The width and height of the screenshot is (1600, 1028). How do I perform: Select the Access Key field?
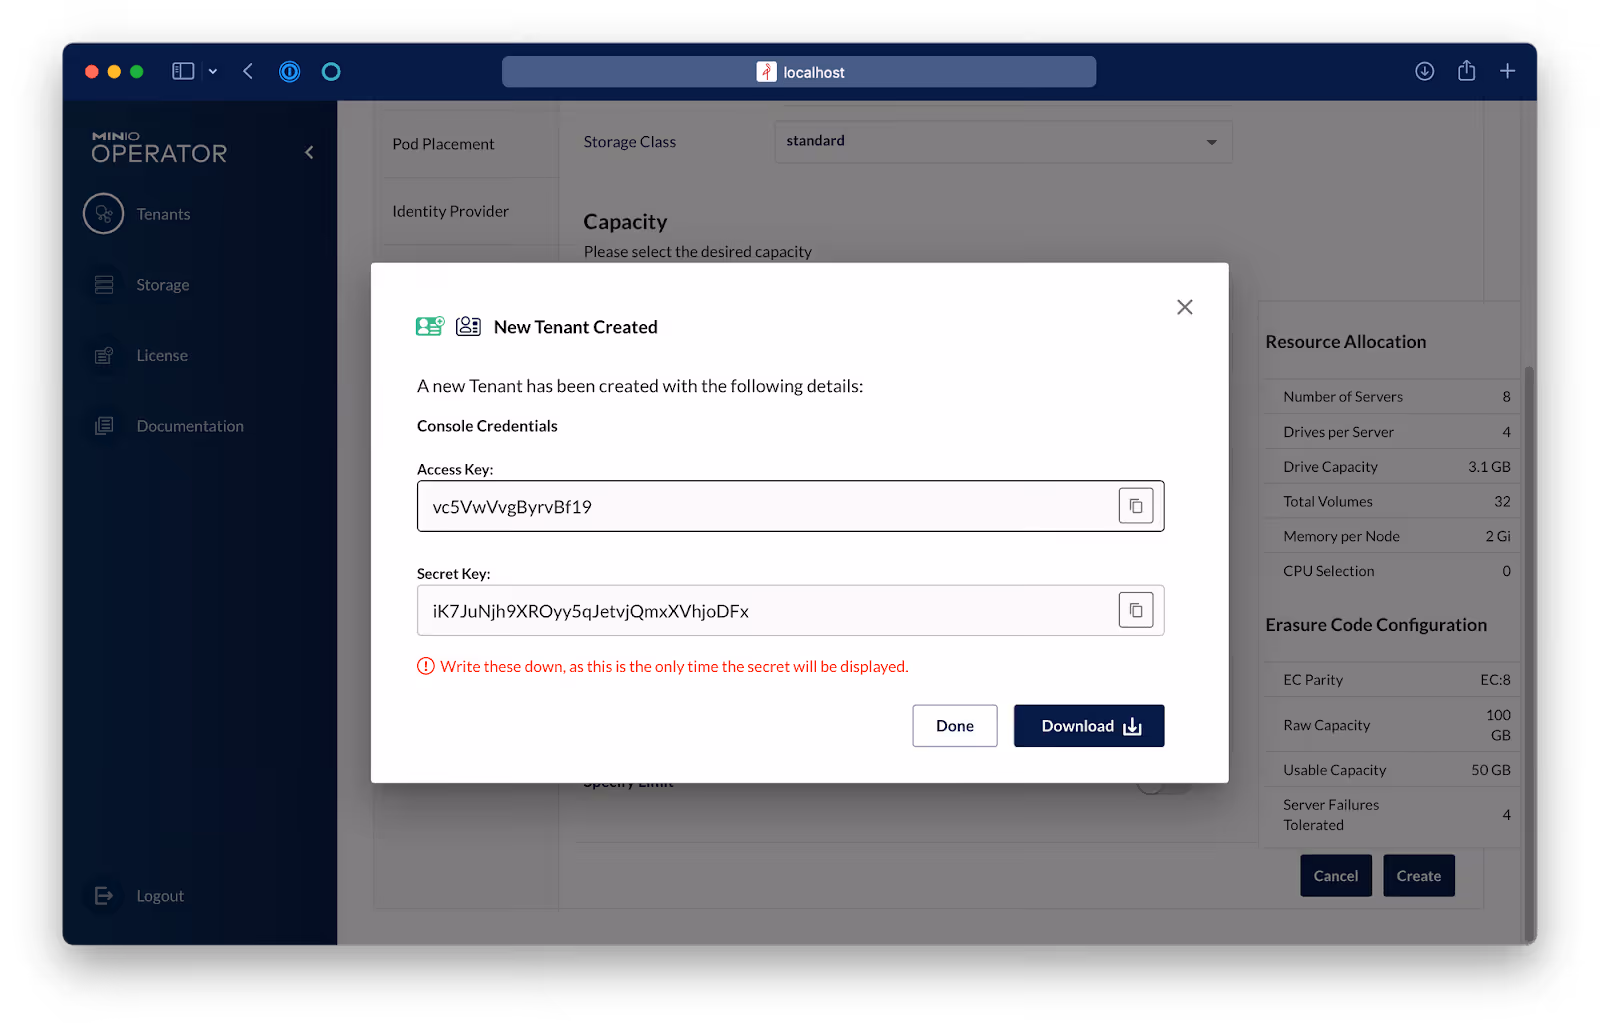click(790, 506)
